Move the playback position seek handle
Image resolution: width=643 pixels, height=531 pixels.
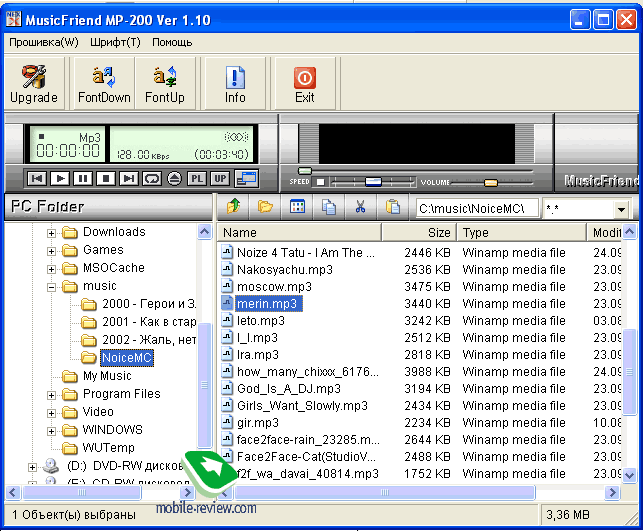[305, 170]
